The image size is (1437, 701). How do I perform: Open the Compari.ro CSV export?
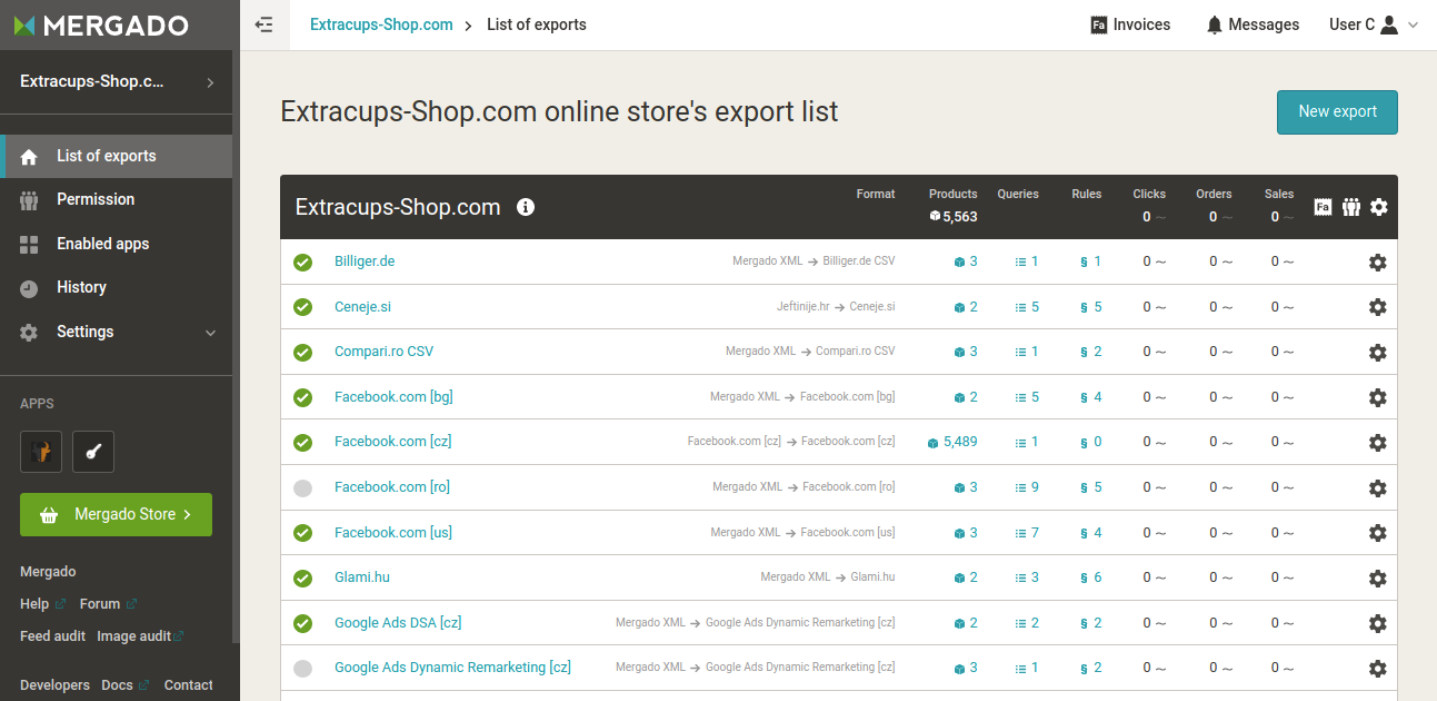[384, 352]
